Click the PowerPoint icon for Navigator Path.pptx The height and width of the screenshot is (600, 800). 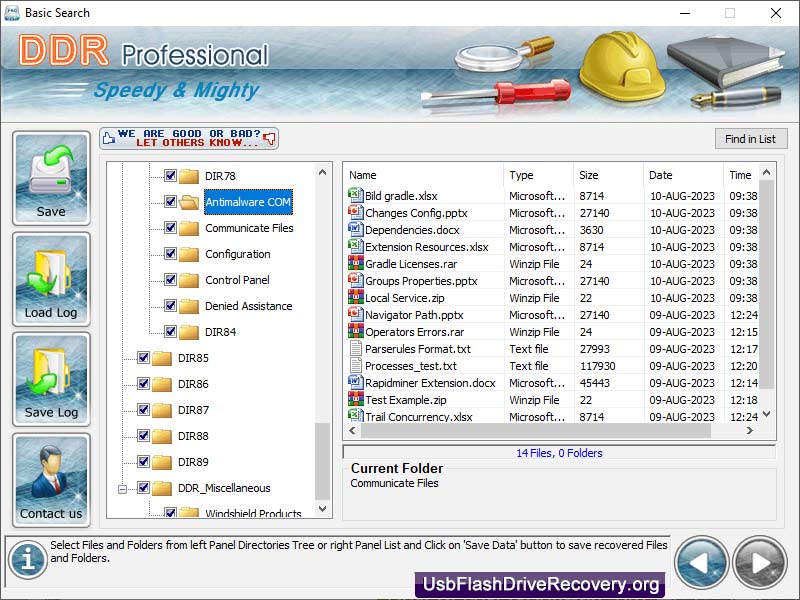(x=355, y=314)
